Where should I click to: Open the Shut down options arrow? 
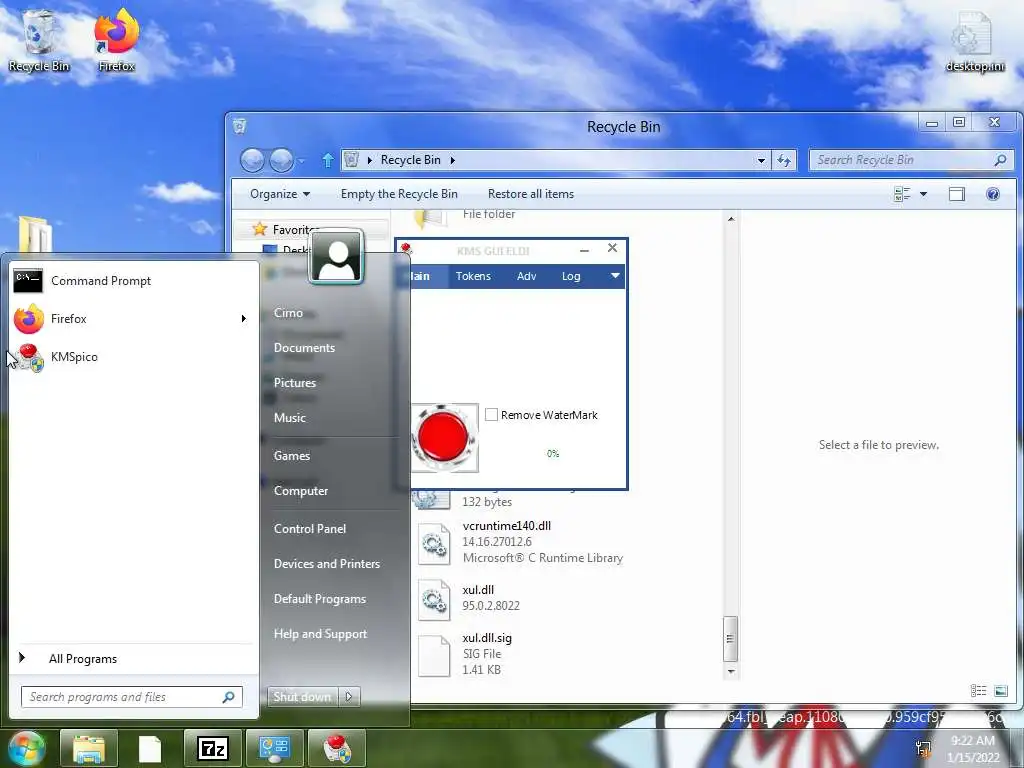click(349, 697)
